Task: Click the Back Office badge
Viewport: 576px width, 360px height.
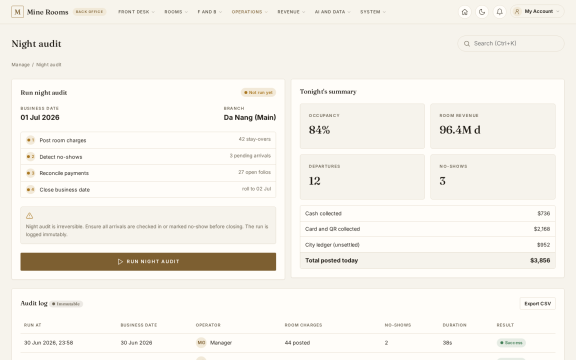Action: point(89,12)
